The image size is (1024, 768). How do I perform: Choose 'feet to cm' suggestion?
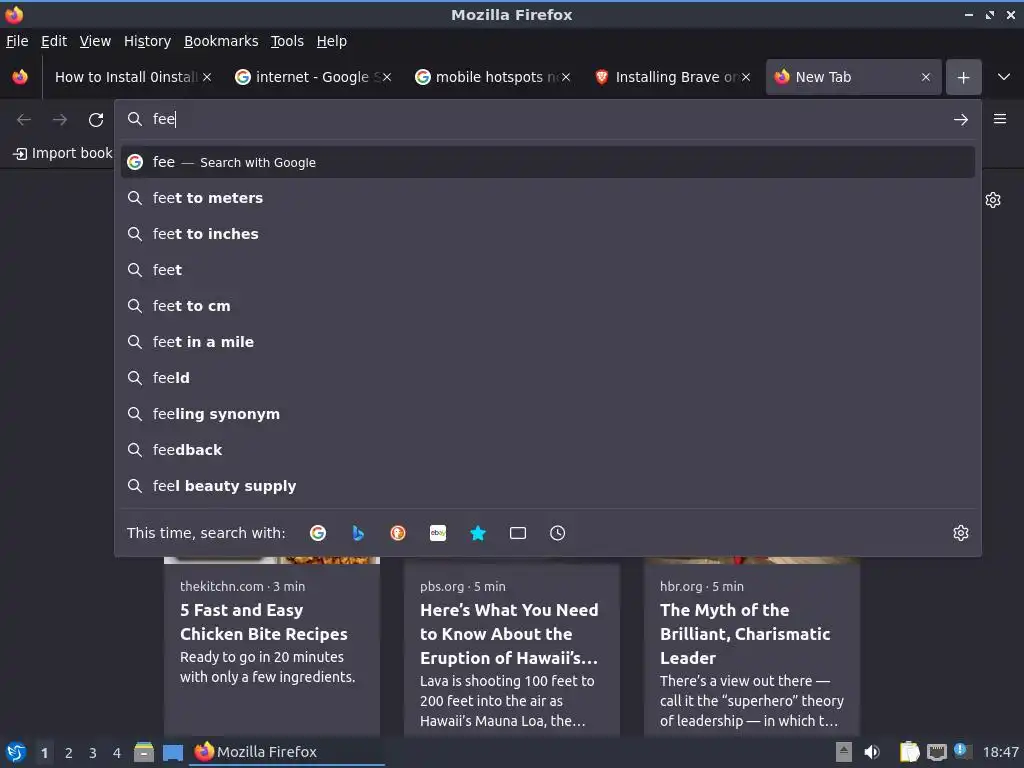coord(547,306)
